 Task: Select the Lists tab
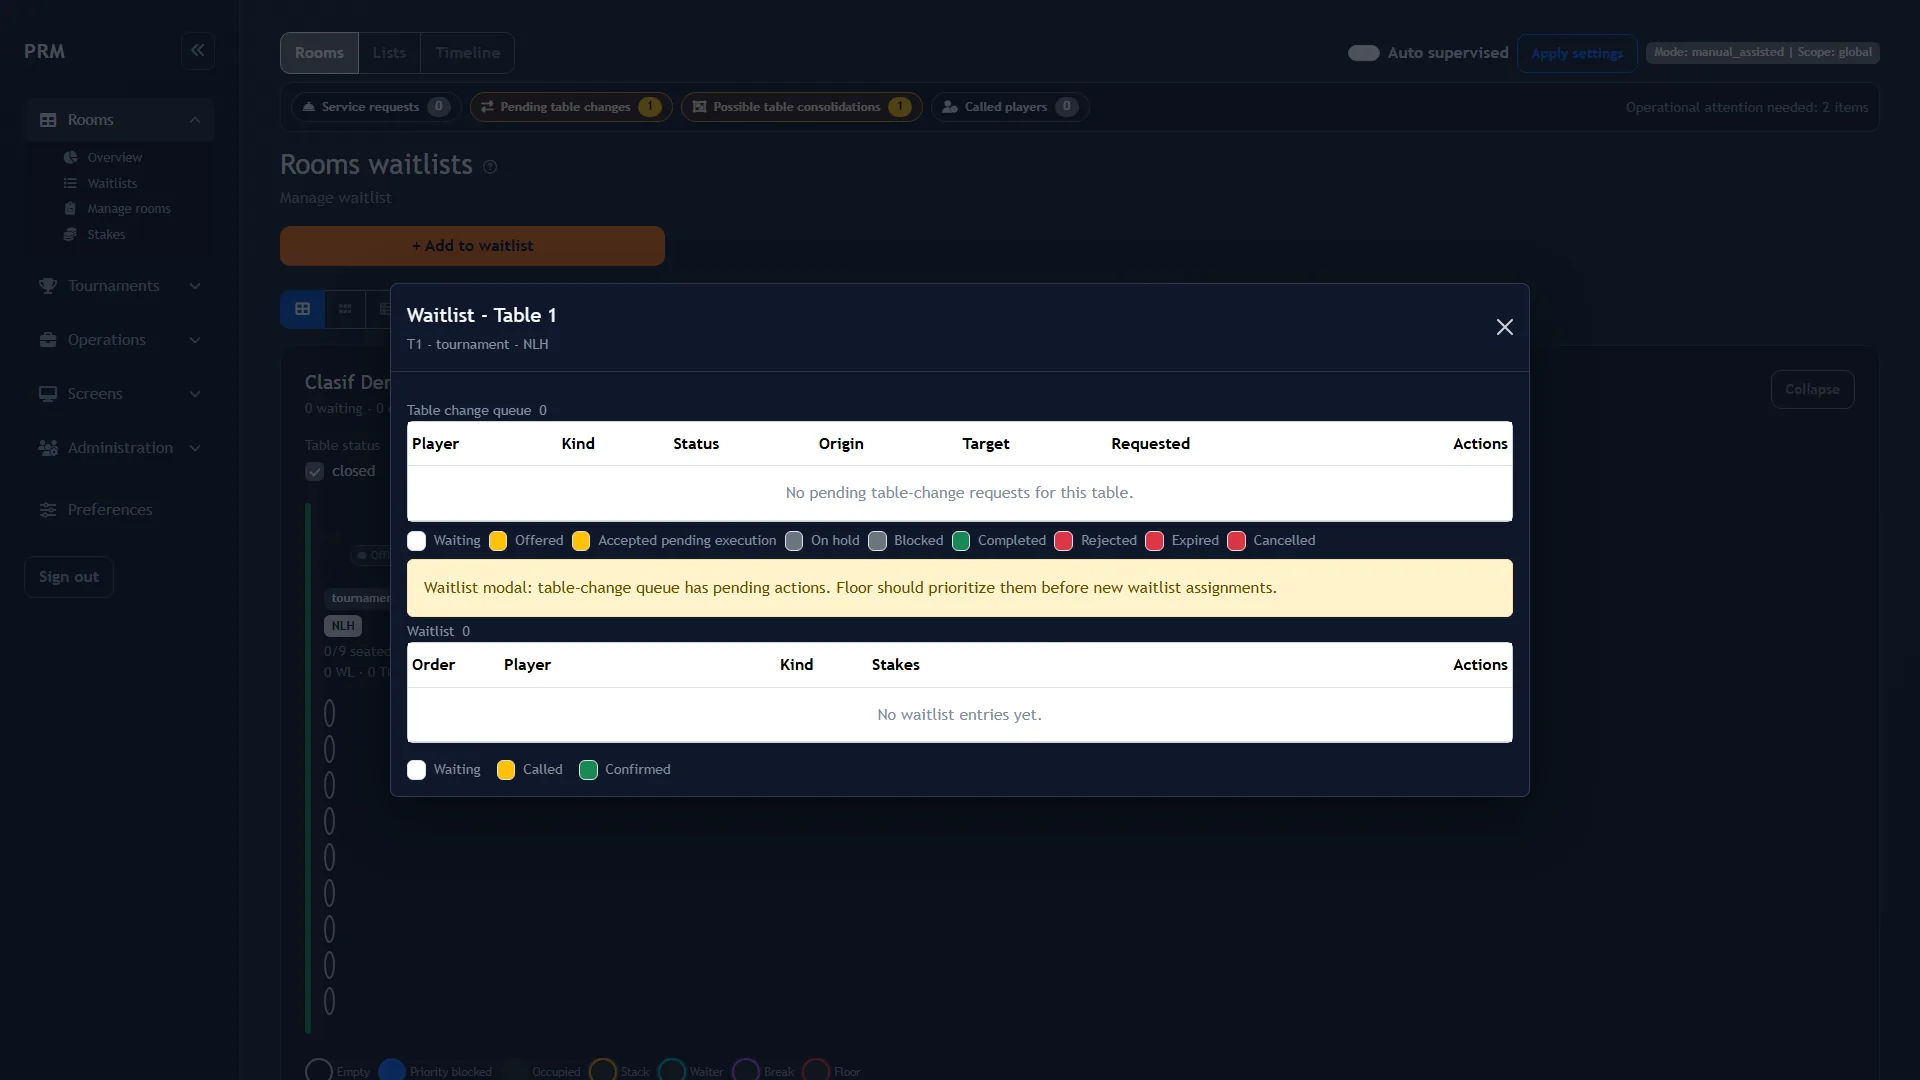(389, 53)
